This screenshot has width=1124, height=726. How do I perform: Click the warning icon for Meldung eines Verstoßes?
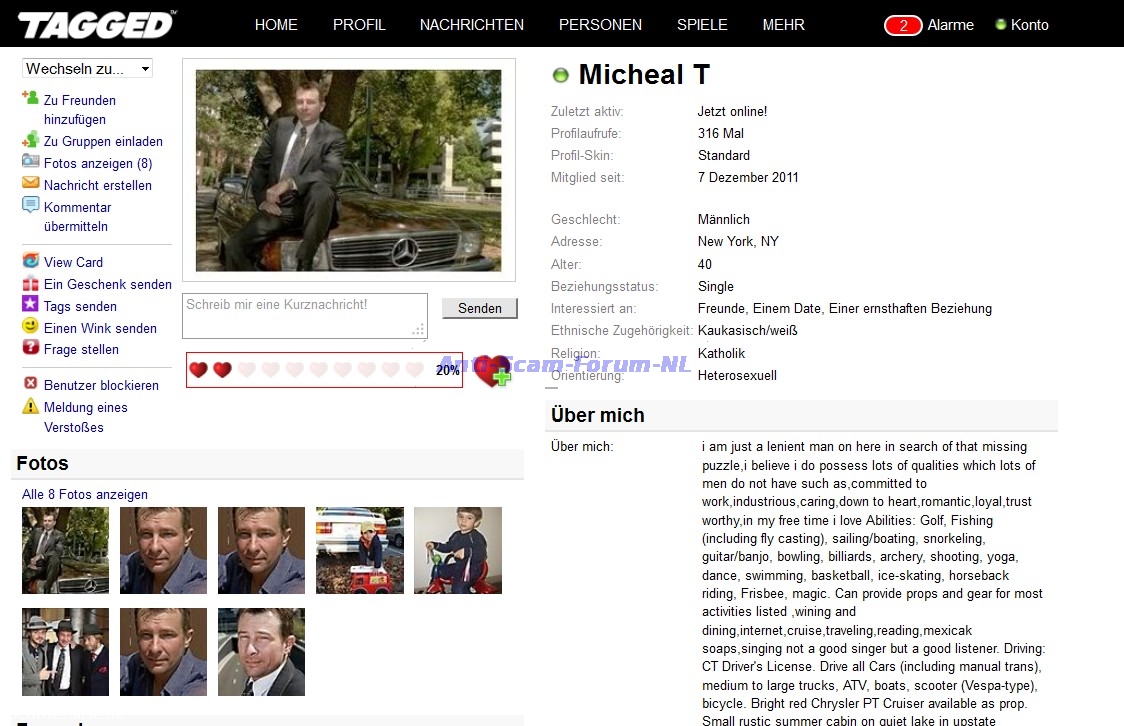point(30,406)
